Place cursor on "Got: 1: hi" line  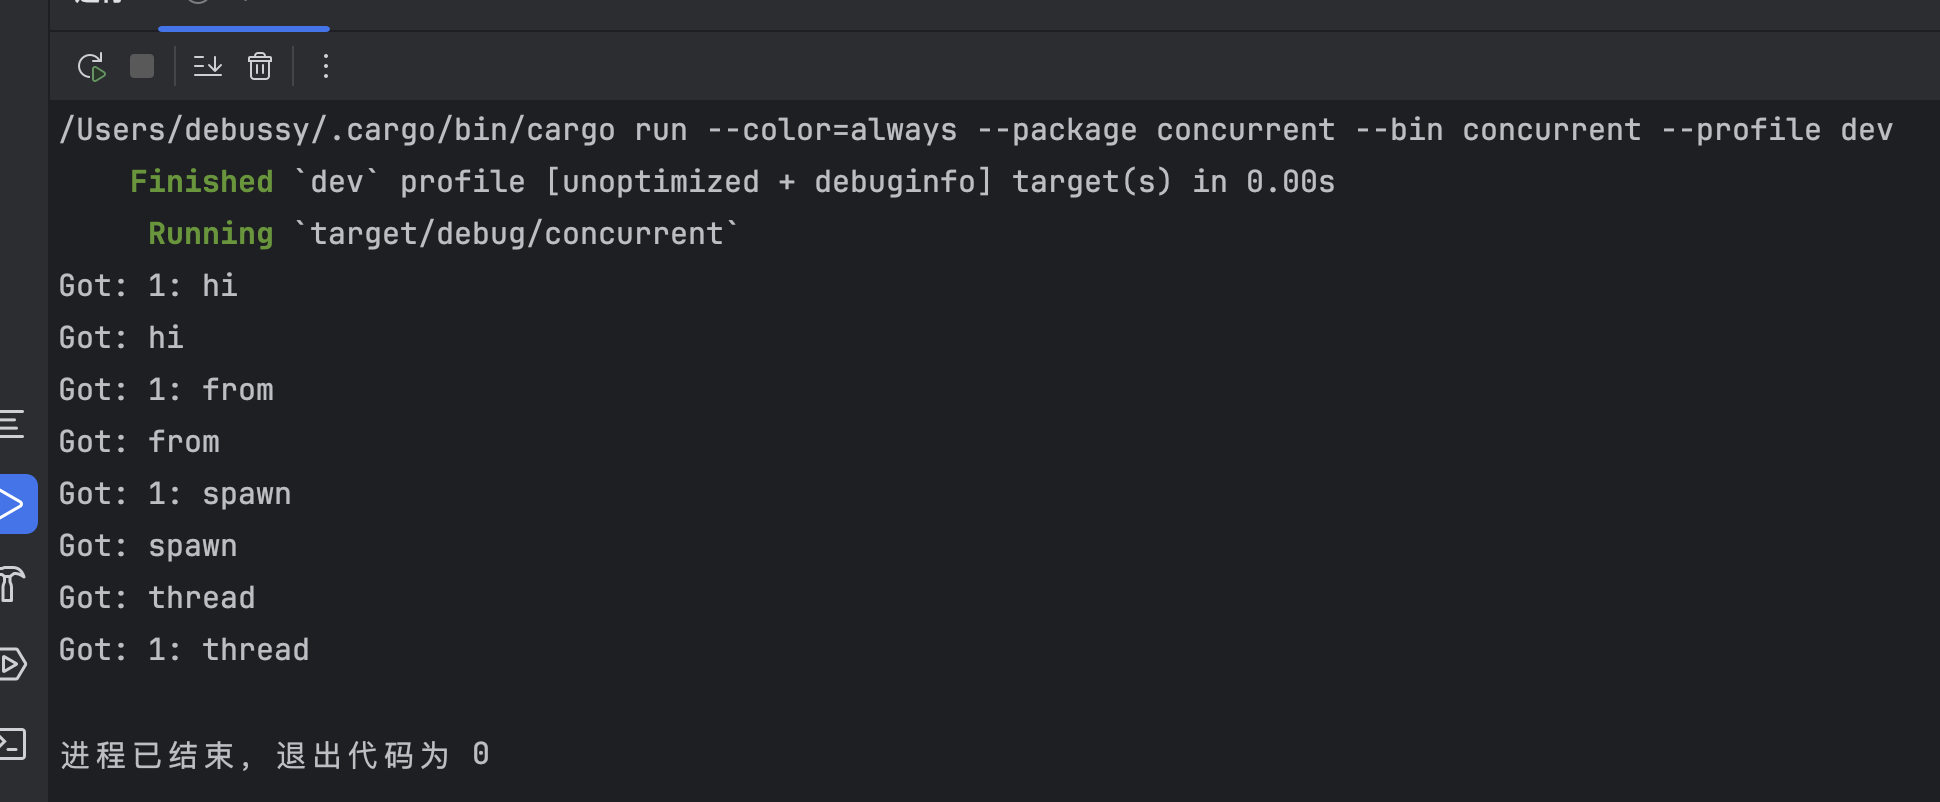[148, 286]
